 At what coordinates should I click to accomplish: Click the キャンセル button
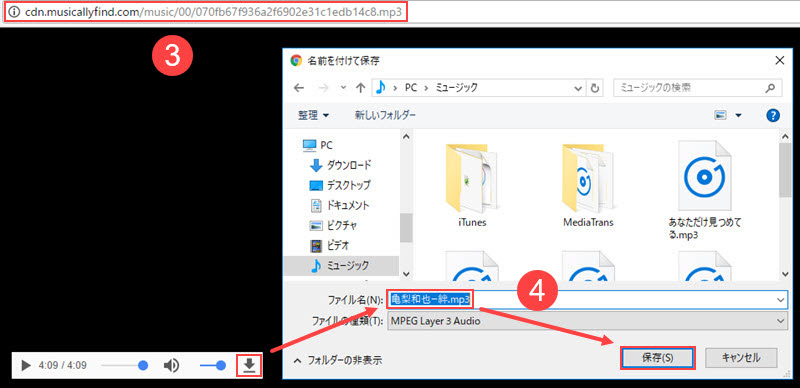tap(741, 358)
